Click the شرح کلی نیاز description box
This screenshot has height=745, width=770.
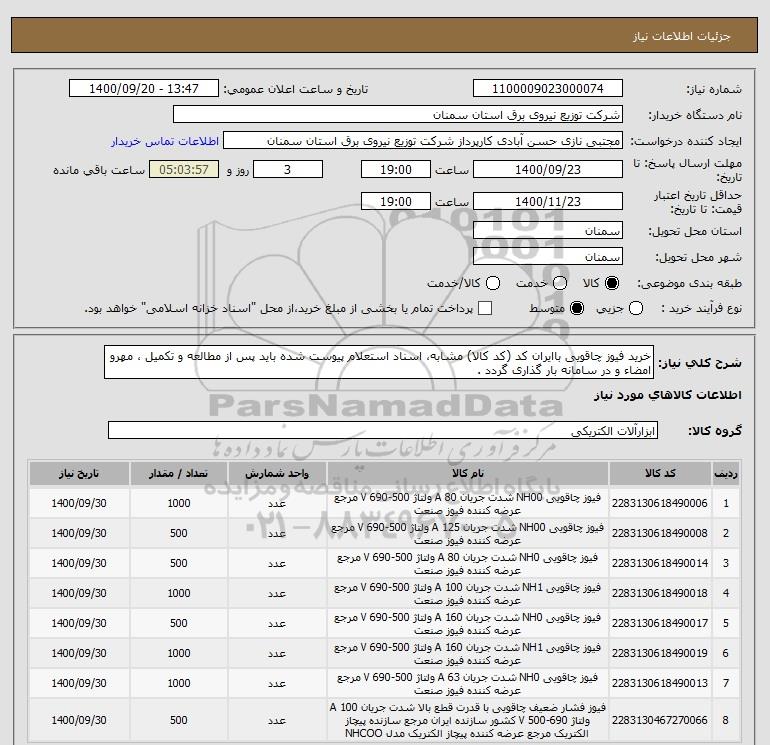click(379, 362)
